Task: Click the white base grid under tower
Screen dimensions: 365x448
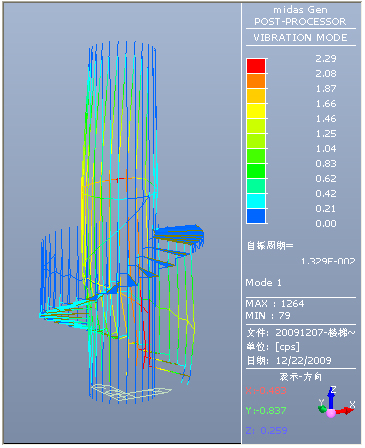Action: coord(132,392)
